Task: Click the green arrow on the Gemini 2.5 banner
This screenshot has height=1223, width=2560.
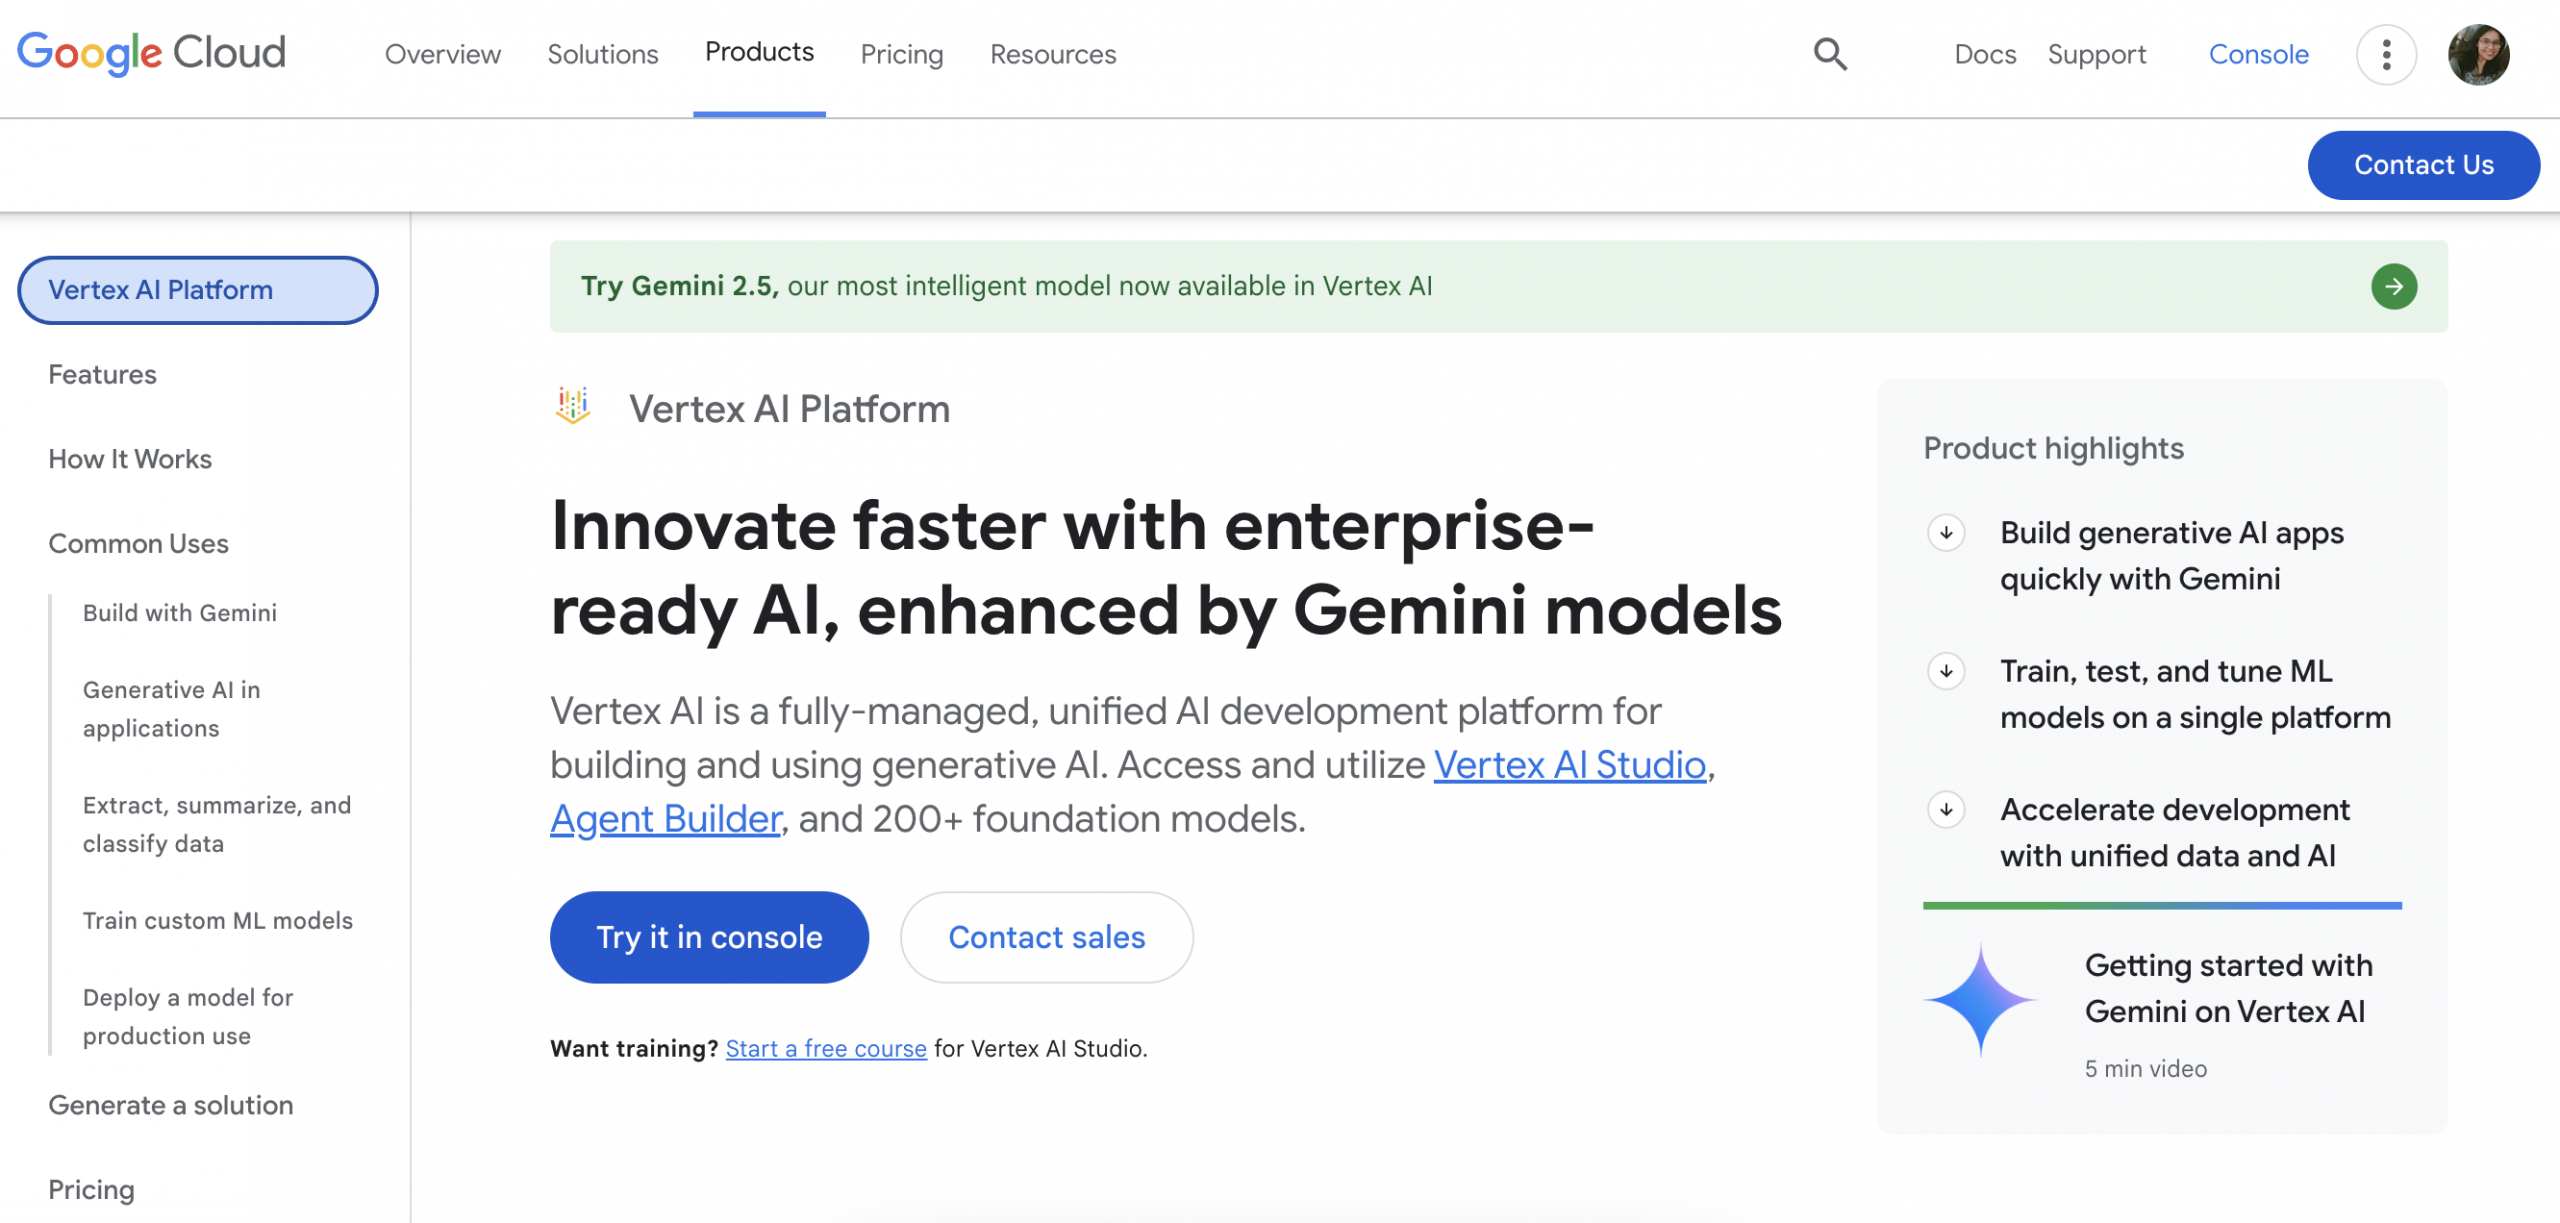Action: [x=2394, y=287]
